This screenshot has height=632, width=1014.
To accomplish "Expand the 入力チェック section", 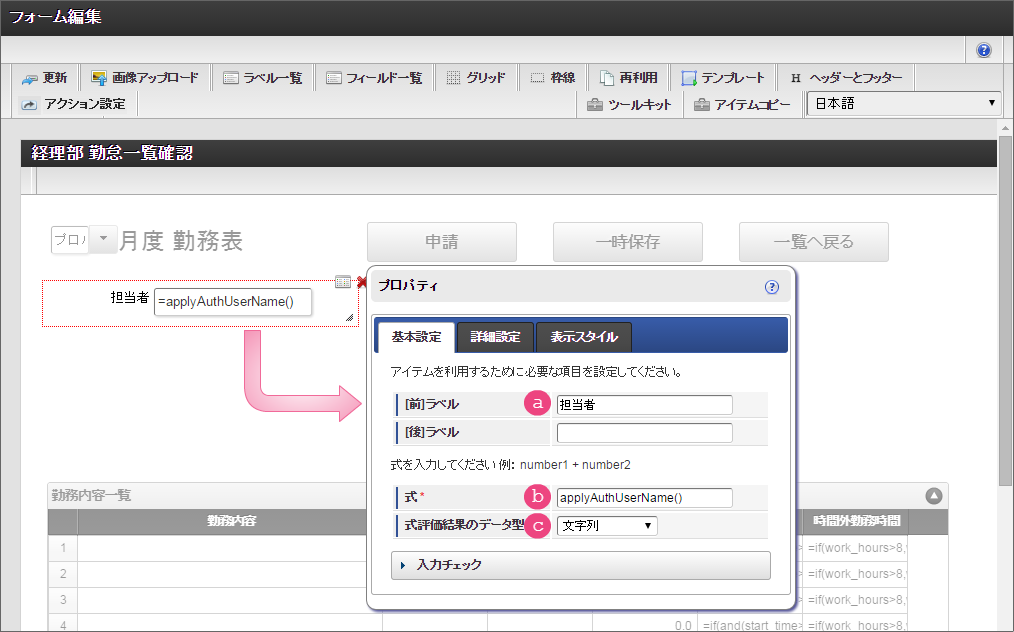I will click(580, 565).
